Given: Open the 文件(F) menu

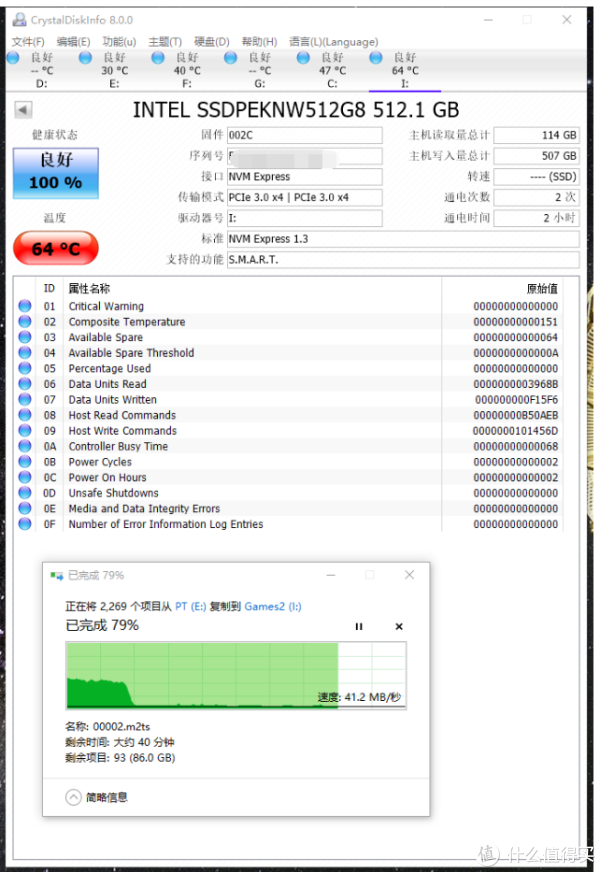Looking at the screenshot, I should (x=28, y=42).
